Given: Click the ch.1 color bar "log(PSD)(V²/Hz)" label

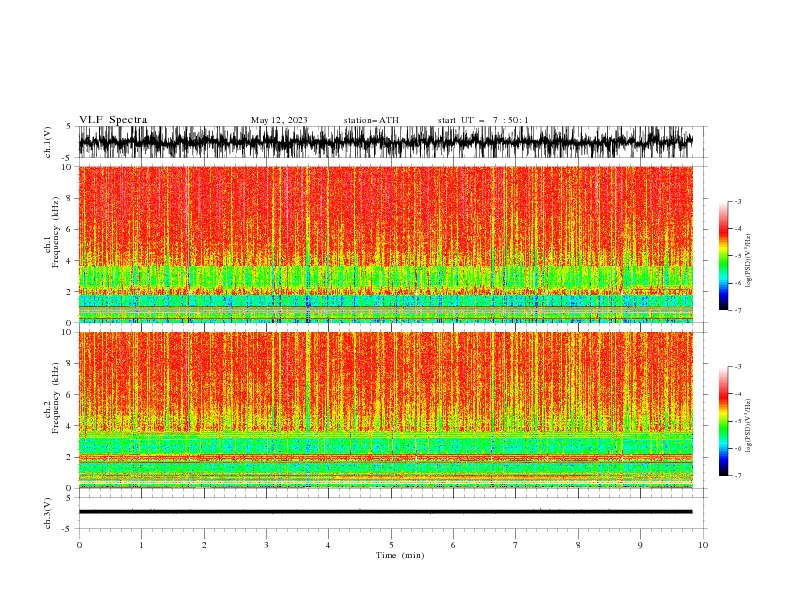Looking at the screenshot, I should [x=748, y=261].
